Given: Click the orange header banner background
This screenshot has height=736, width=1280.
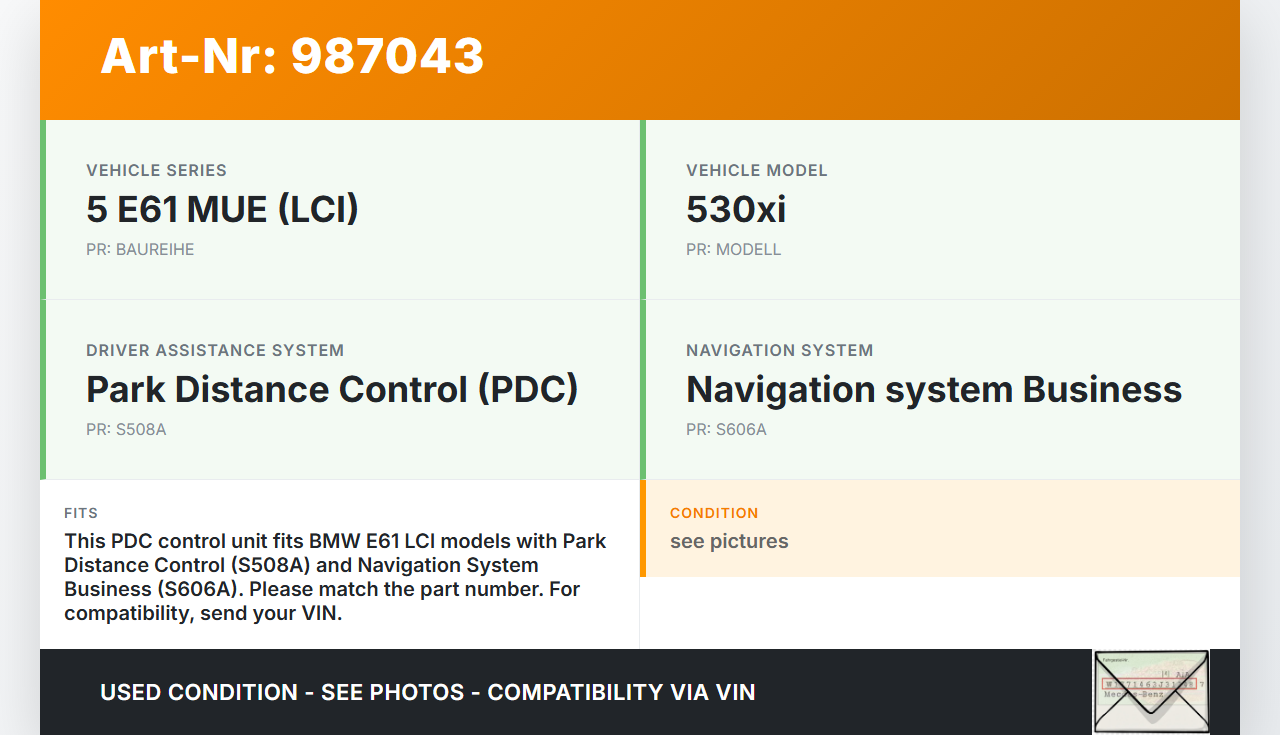Looking at the screenshot, I should point(860,60).
